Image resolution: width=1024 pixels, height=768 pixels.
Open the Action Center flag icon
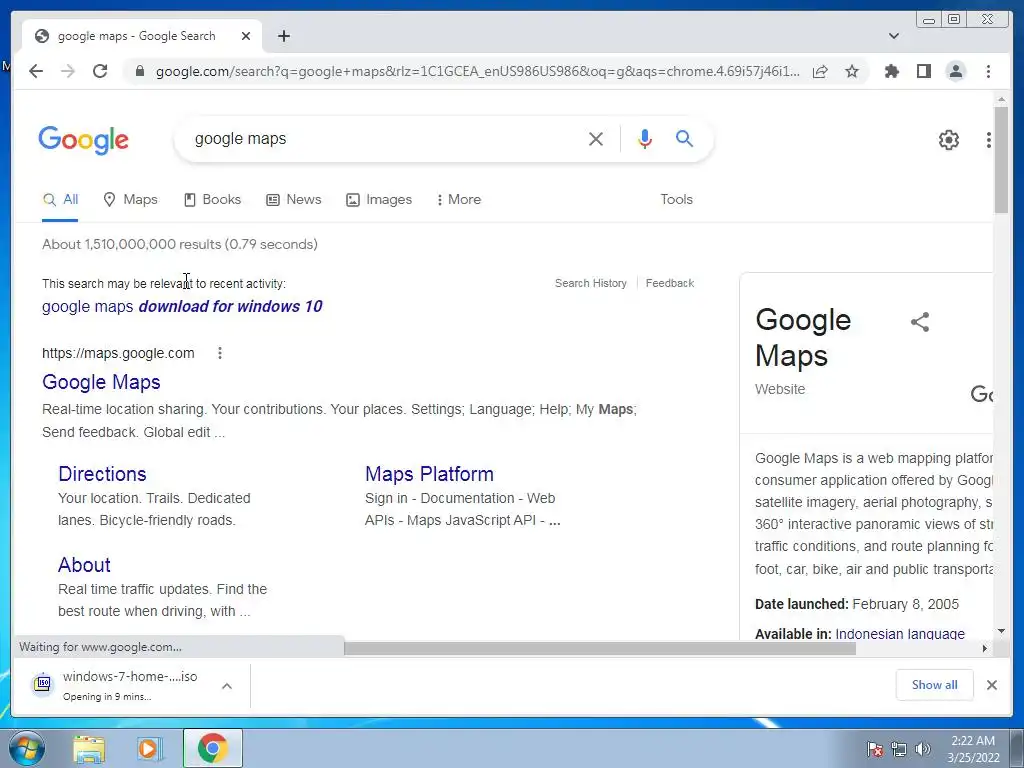(x=874, y=749)
